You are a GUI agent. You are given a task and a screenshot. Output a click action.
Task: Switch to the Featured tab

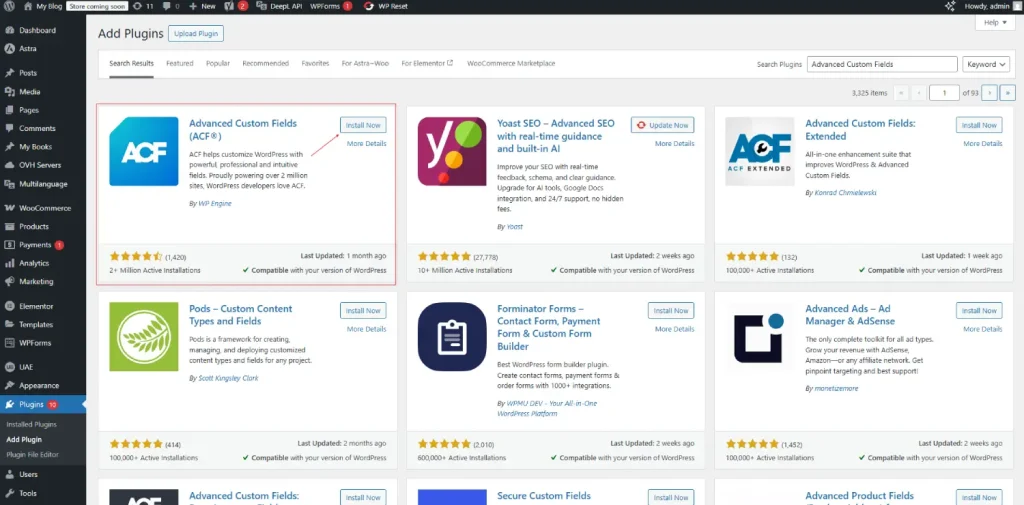pyautogui.click(x=180, y=63)
